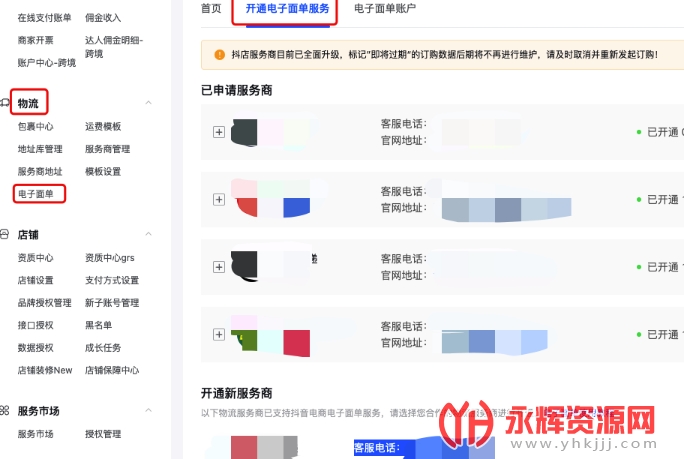Viewport: 684px width, 459px height.
Task: Click the 已申请服务商 heading
Action: tap(236, 90)
